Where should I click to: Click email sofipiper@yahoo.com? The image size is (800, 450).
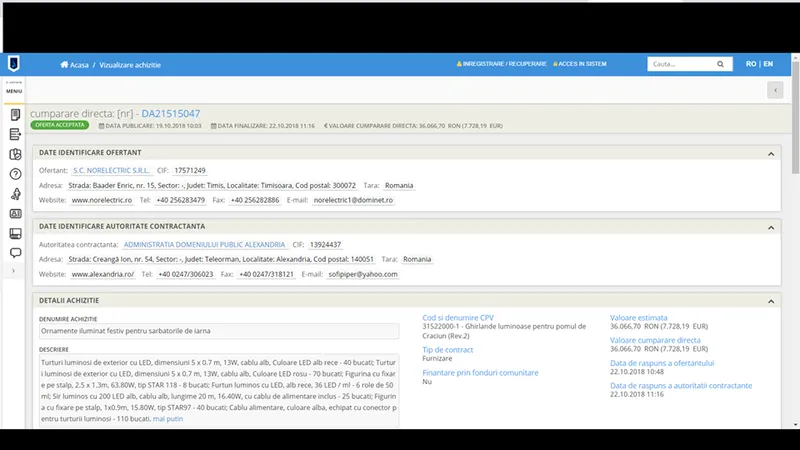tap(363, 274)
